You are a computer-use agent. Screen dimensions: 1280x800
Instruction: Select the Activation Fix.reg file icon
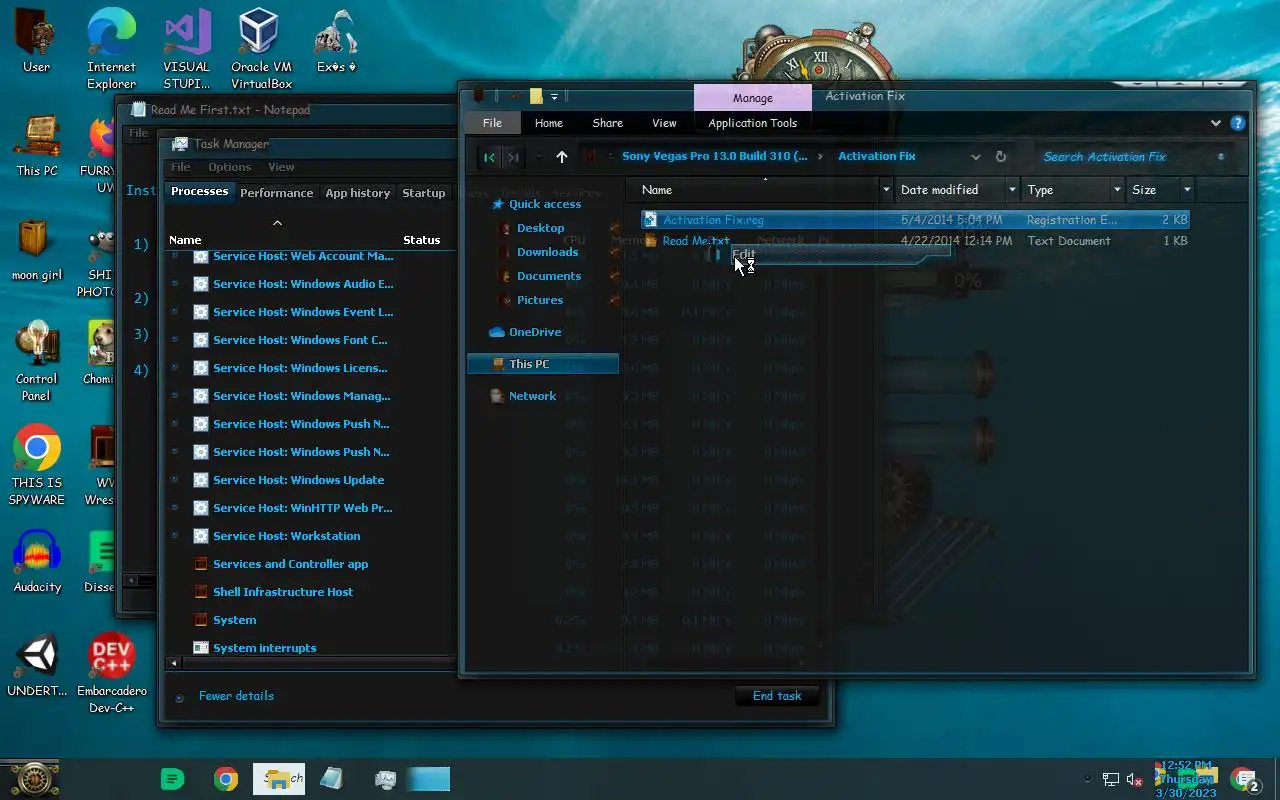[x=650, y=220]
